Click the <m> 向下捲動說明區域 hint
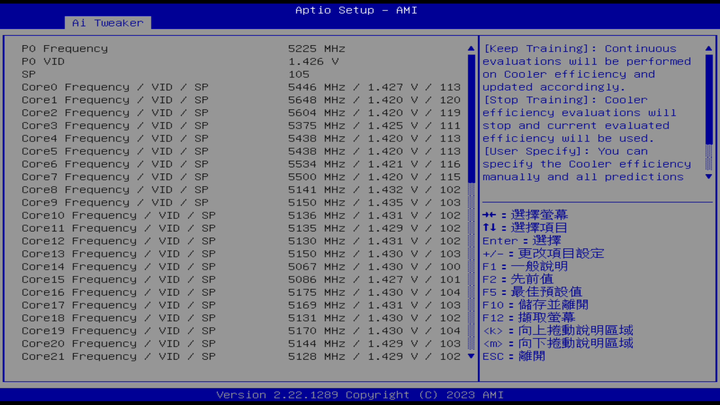 coord(558,343)
